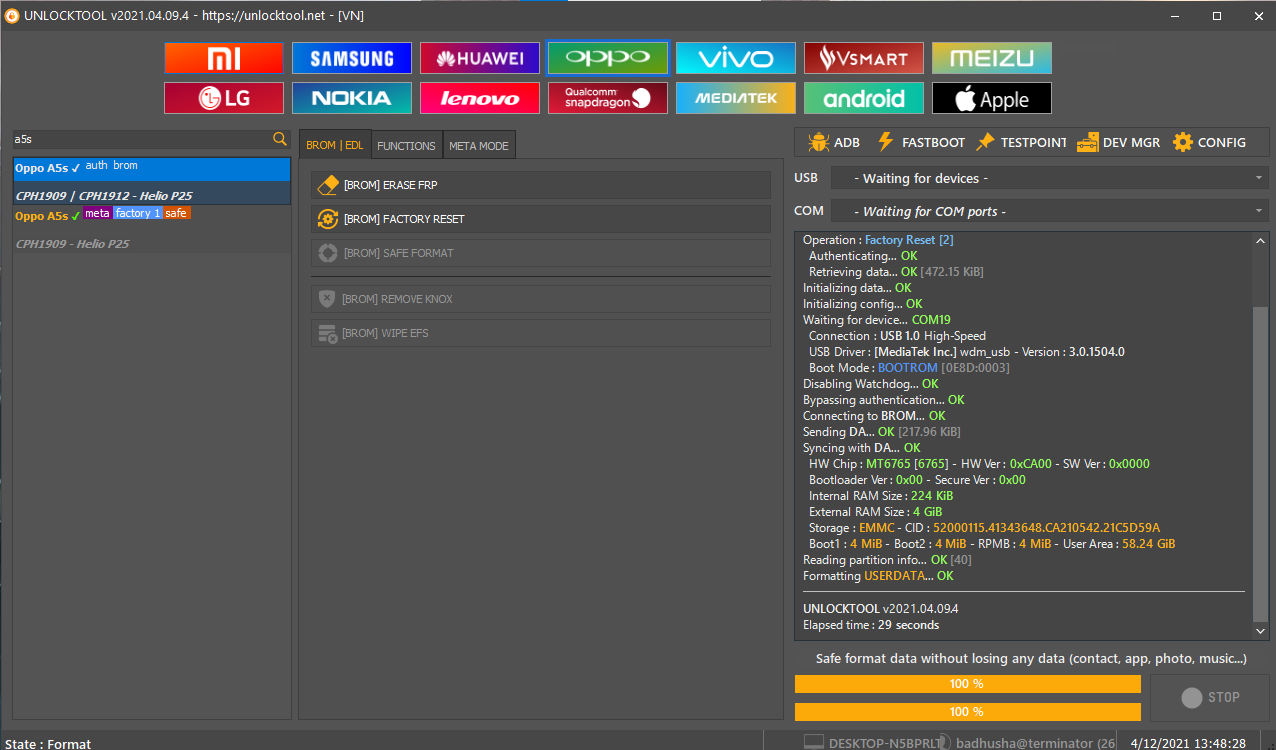The height and width of the screenshot is (750, 1276).
Task: Switch to the FUNCTIONS tab
Action: tap(406, 146)
